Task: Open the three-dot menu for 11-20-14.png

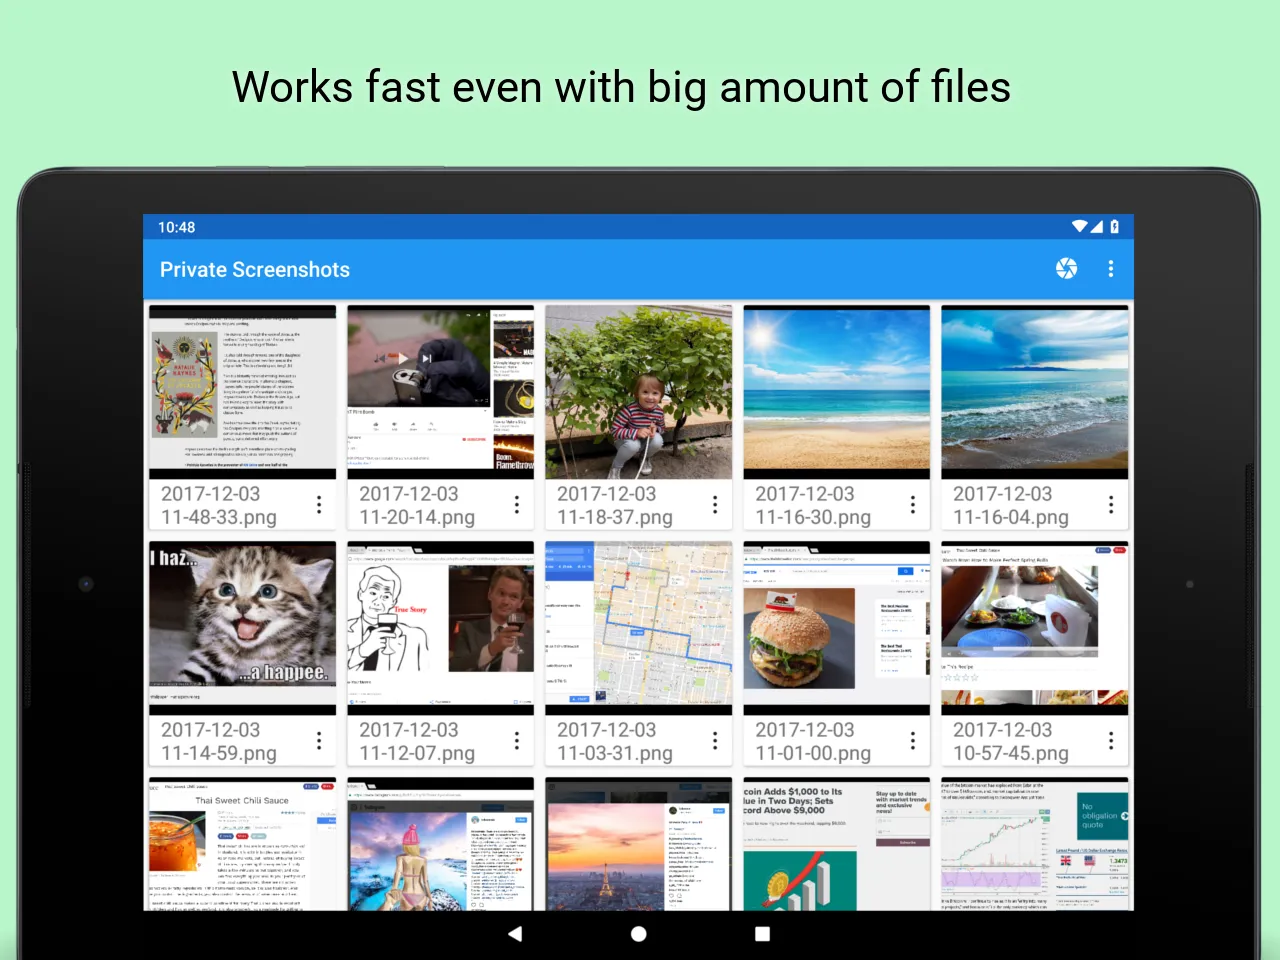Action: click(516, 505)
